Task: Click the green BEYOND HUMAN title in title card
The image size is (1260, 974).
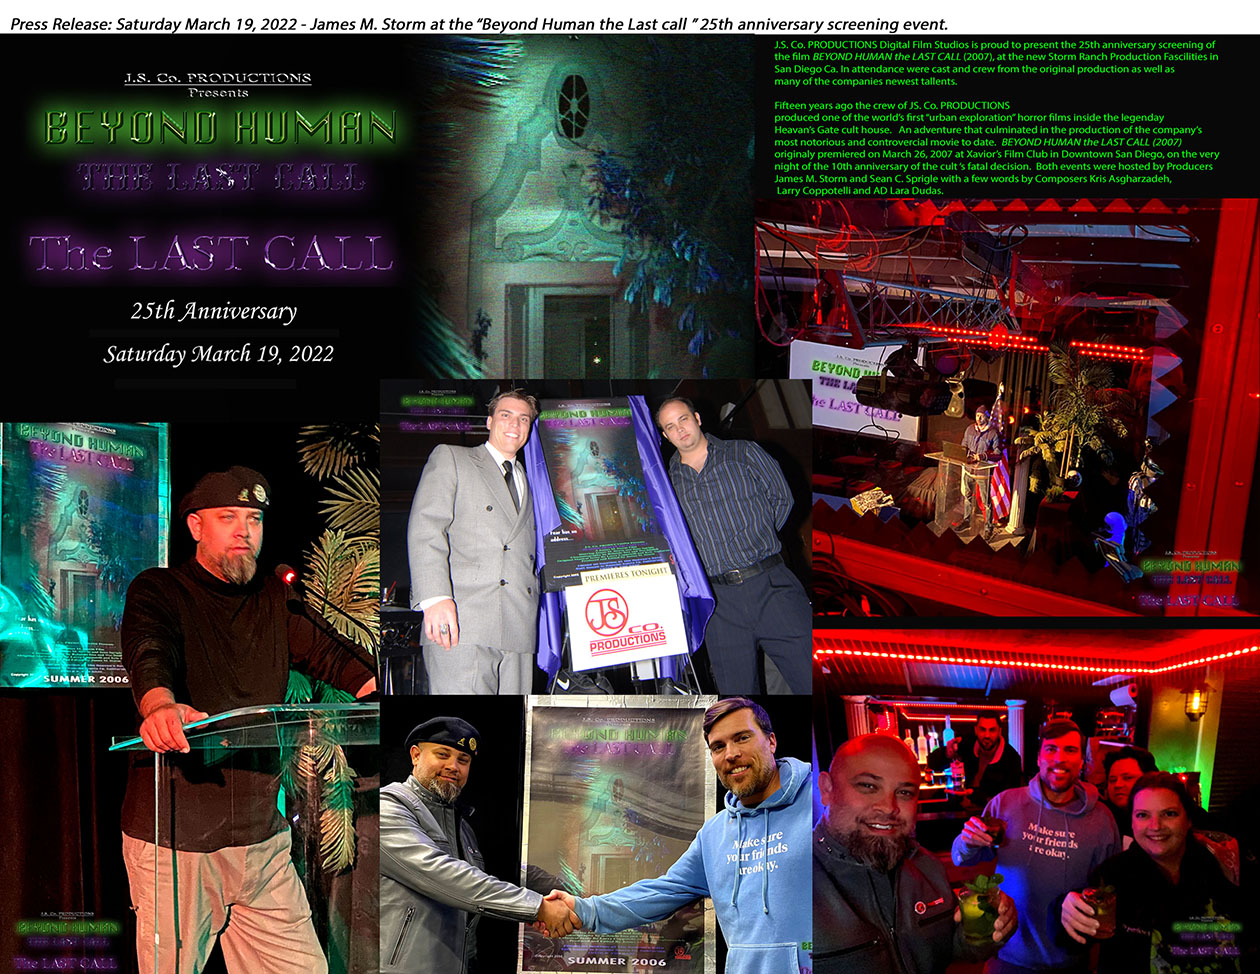Action: click(x=219, y=128)
